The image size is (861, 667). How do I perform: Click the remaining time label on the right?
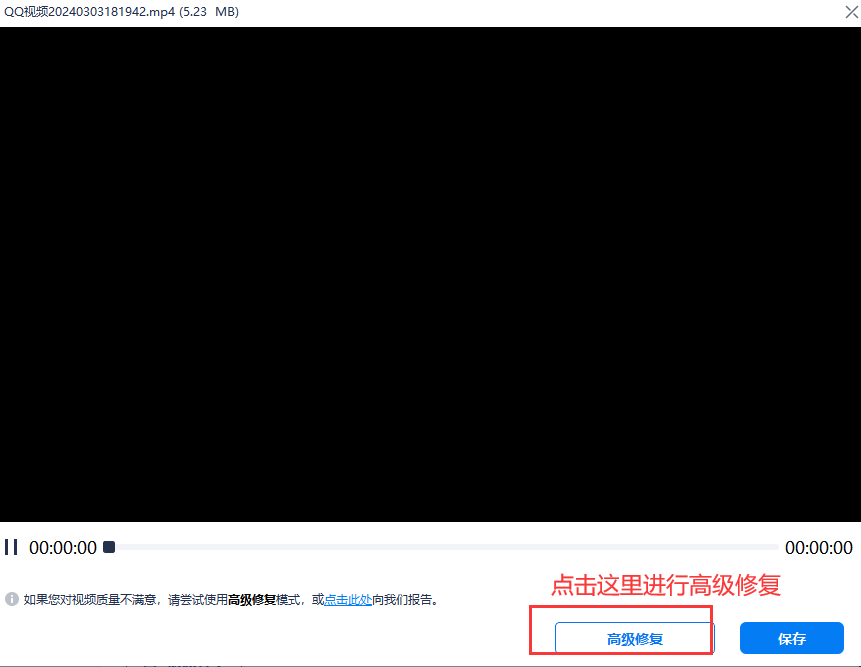coord(820,547)
